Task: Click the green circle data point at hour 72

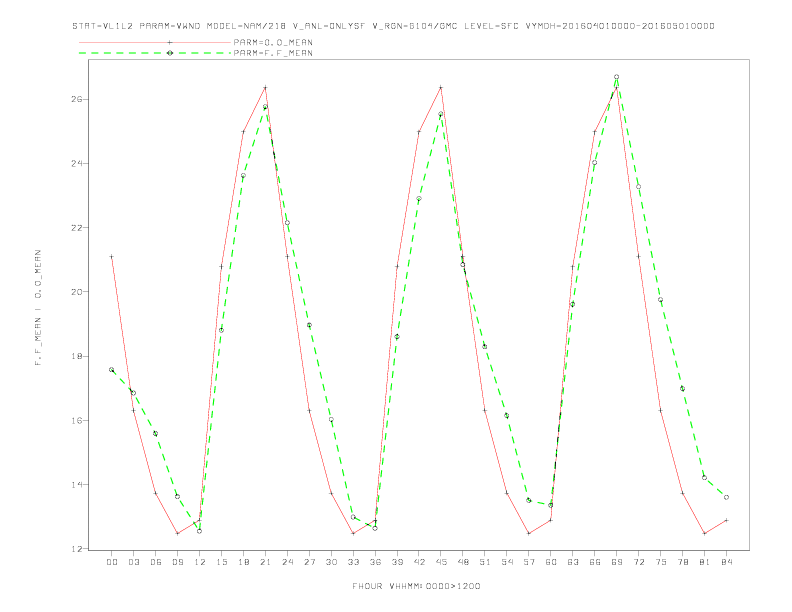Action: pos(638,187)
